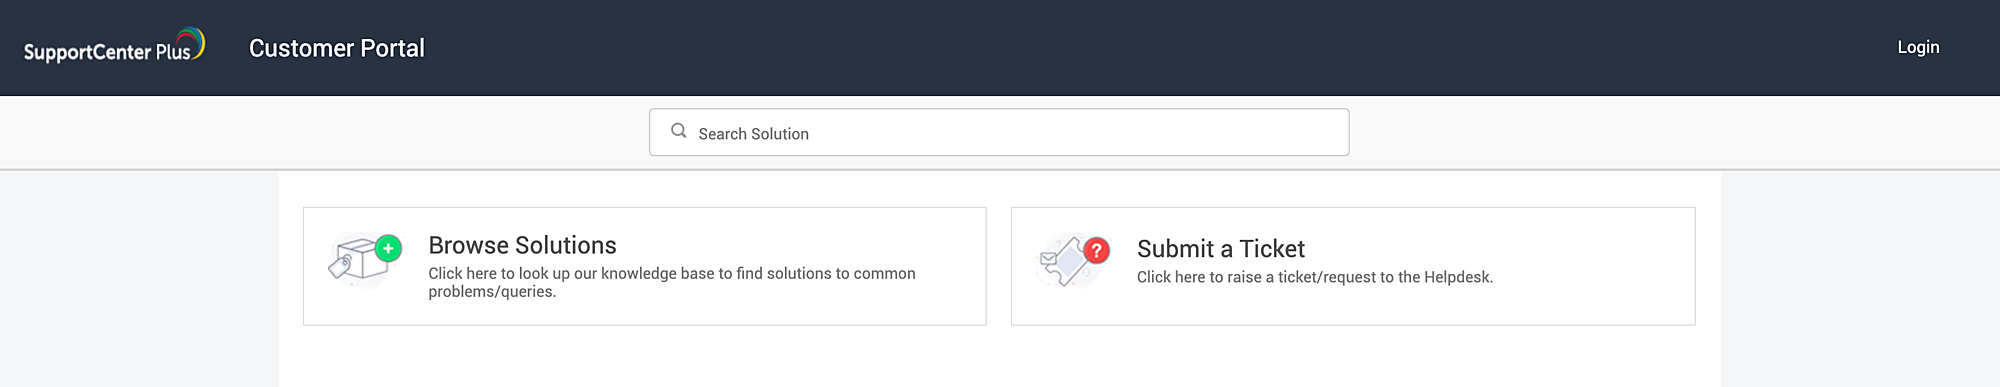This screenshot has width=2000, height=387.
Task: Click the SupportCenter Plus logo
Action: [114, 46]
